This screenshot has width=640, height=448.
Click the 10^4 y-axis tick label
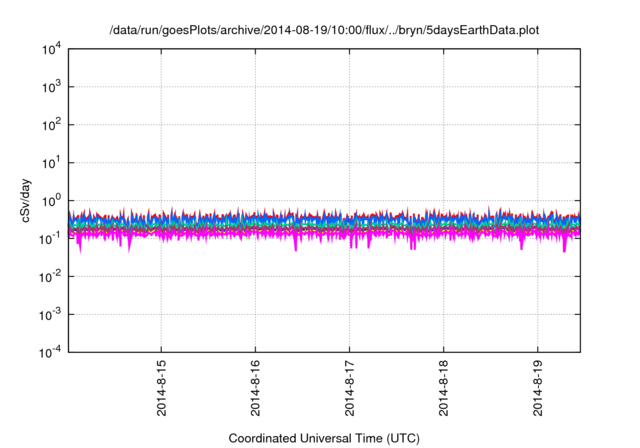point(52,49)
